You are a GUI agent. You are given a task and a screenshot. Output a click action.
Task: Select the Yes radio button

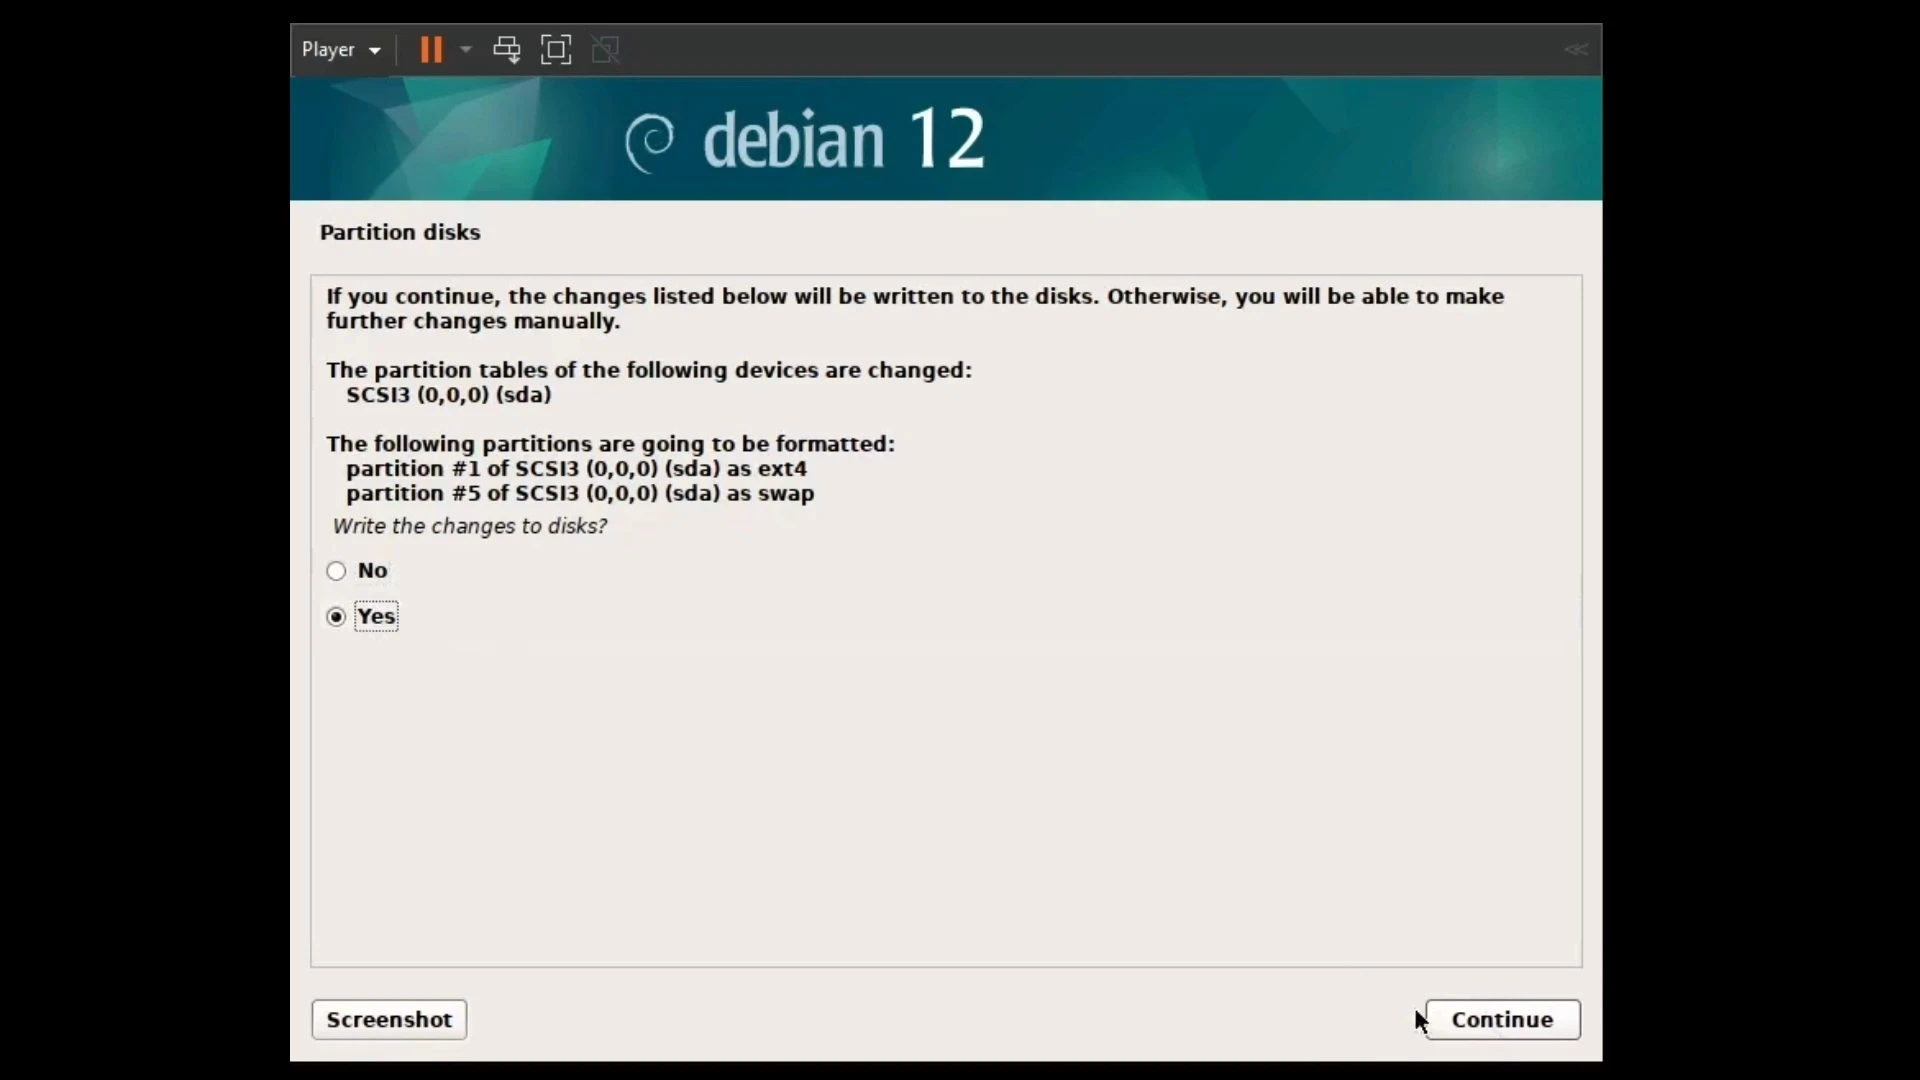click(336, 617)
